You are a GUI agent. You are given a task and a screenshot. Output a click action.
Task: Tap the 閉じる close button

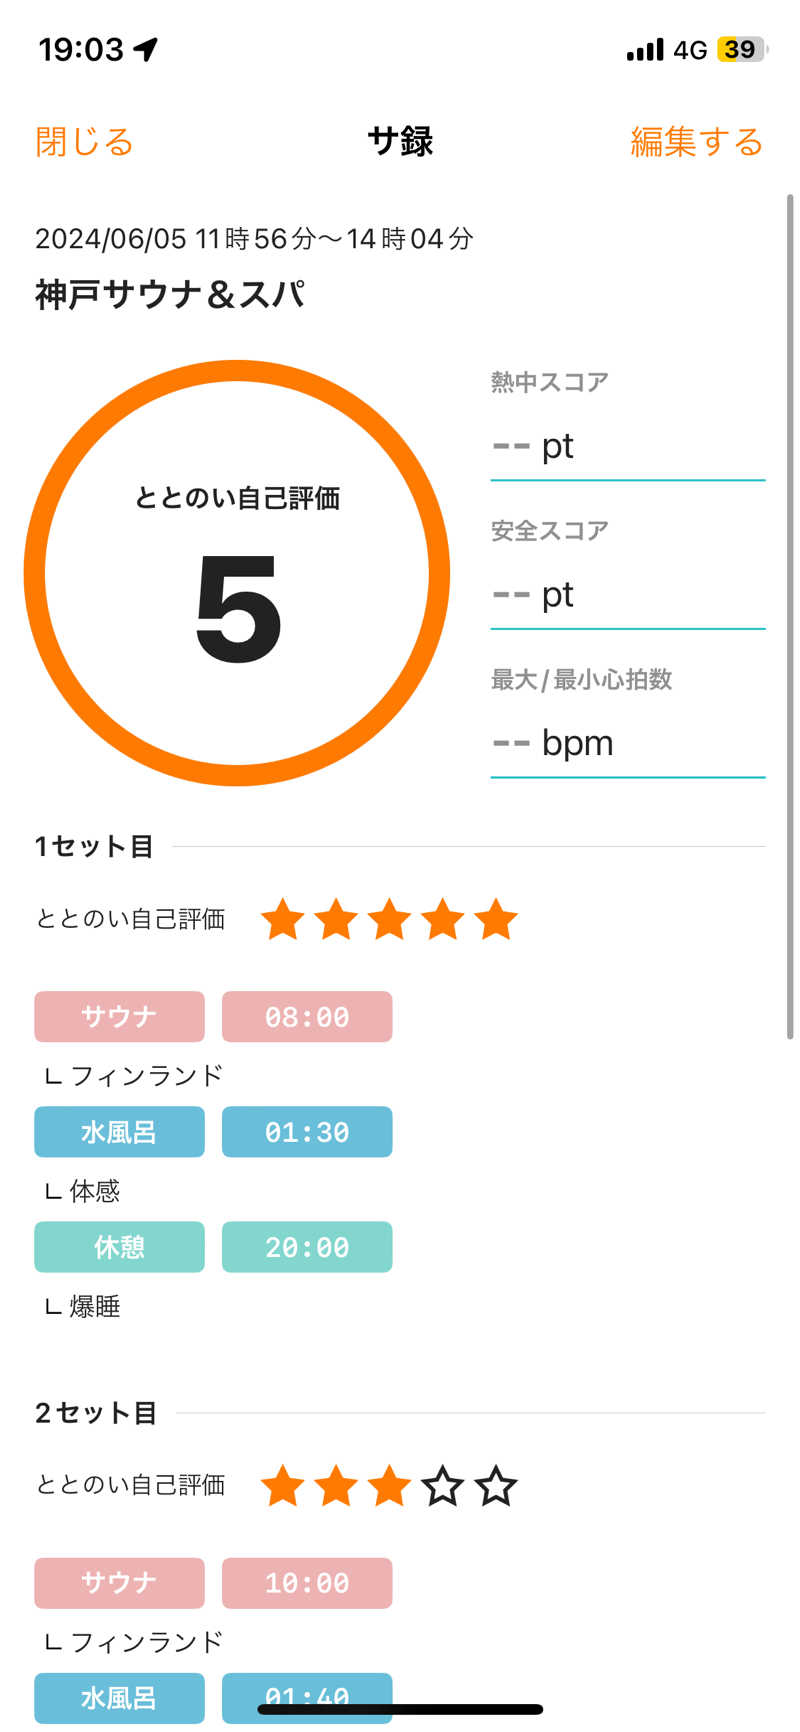(84, 142)
